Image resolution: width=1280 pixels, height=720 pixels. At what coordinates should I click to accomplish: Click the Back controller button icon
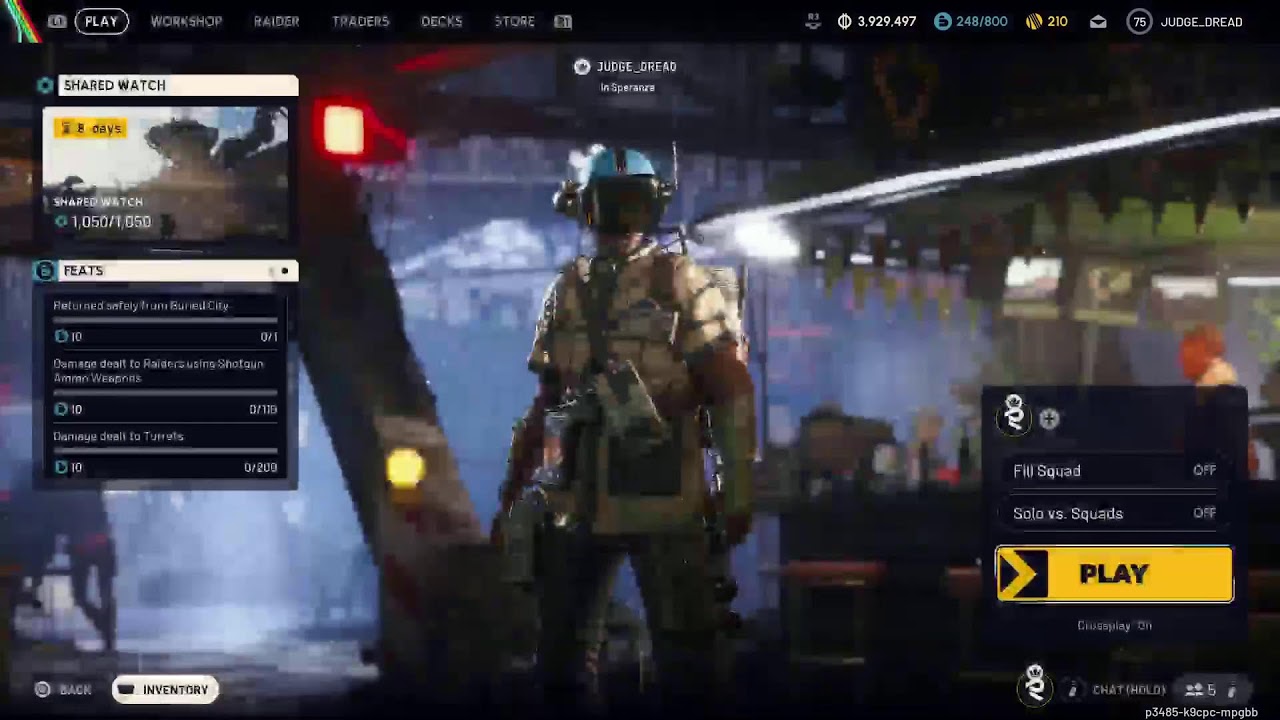[x=42, y=690]
